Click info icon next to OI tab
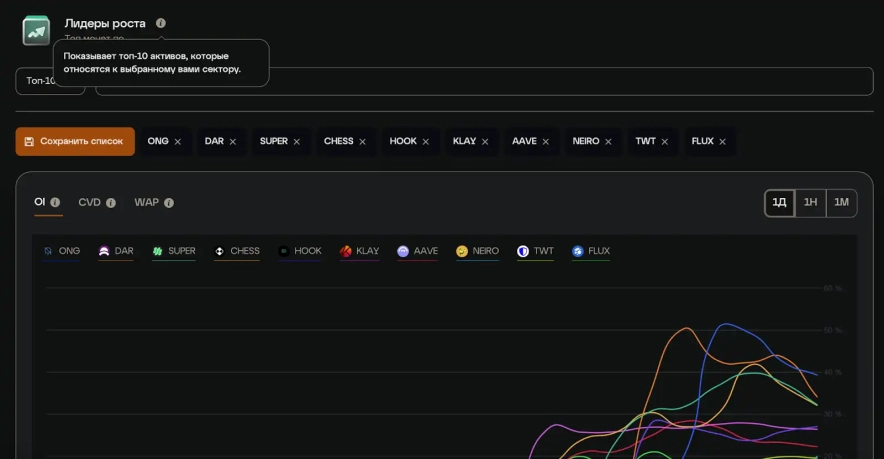 [55, 203]
